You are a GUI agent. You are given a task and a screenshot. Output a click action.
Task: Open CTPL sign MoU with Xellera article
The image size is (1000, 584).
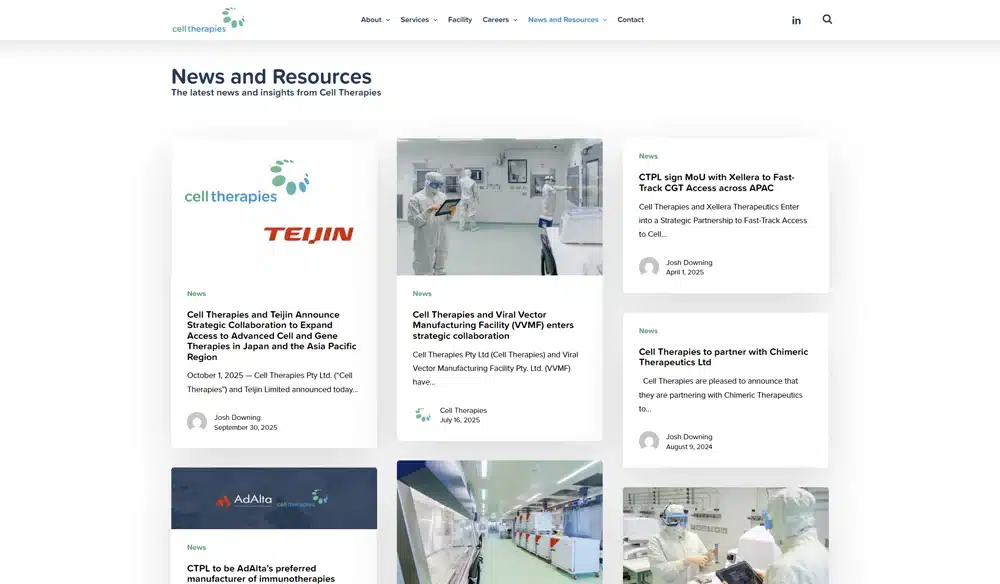pos(716,182)
